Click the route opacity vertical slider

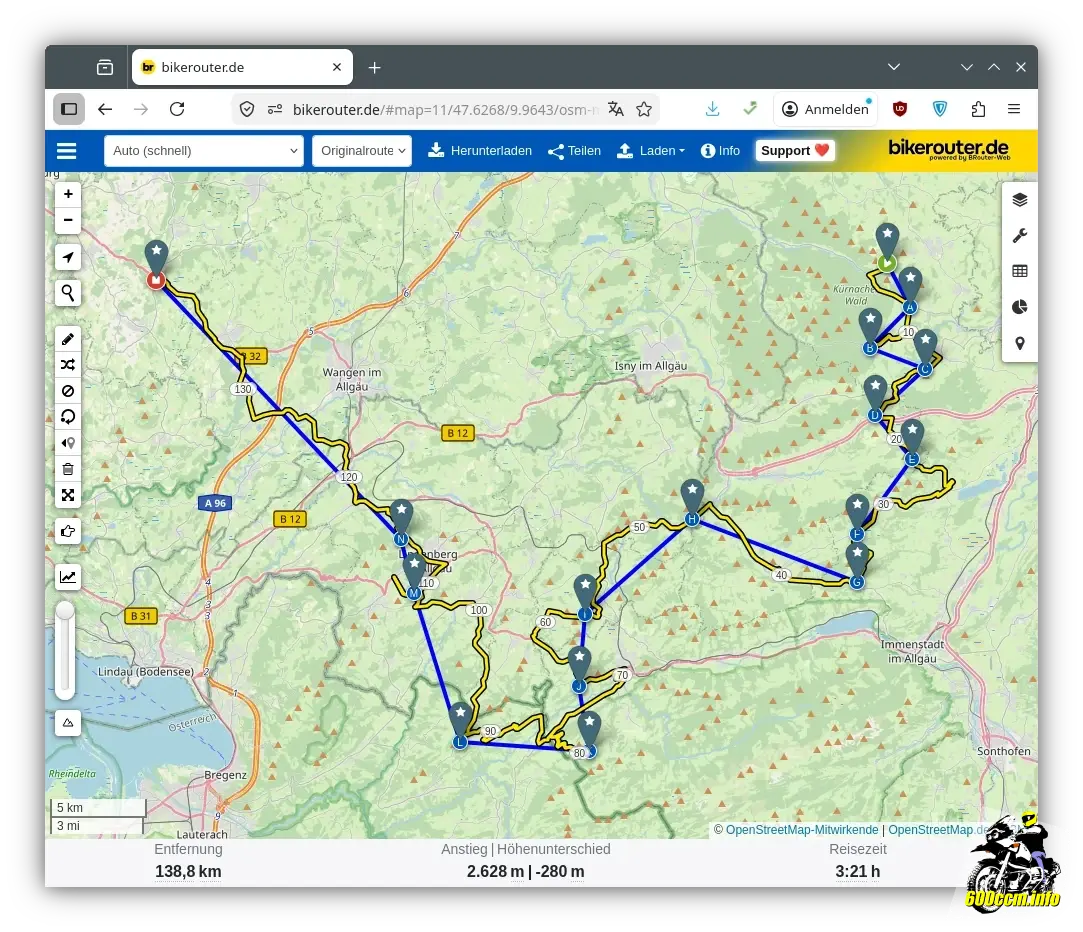pyautogui.click(x=65, y=650)
